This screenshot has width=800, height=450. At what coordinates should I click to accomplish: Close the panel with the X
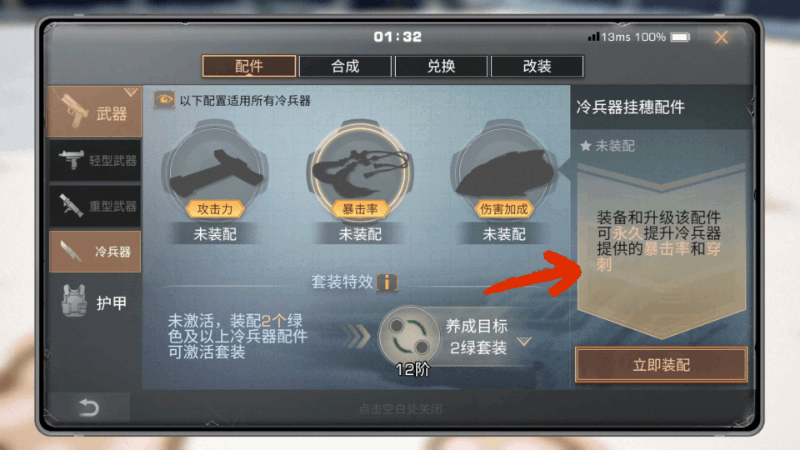click(x=721, y=37)
